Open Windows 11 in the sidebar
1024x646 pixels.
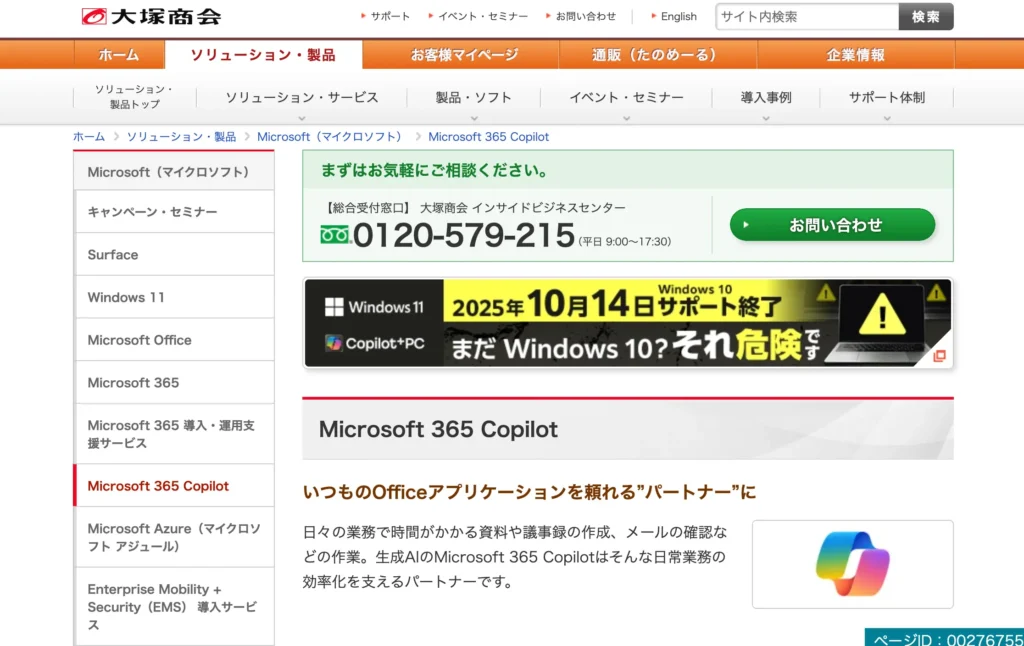(x=174, y=297)
